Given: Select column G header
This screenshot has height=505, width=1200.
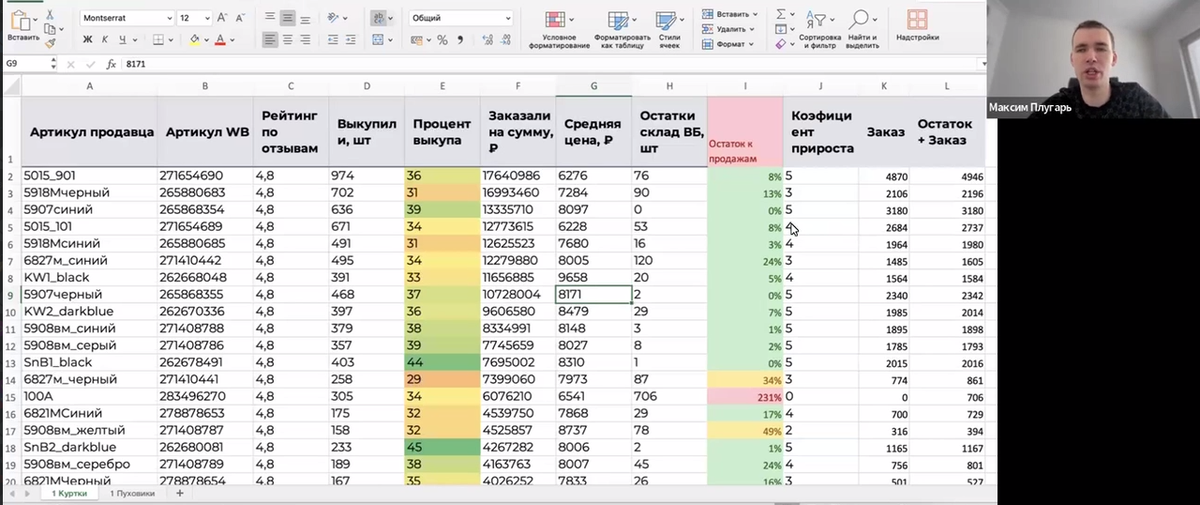Looking at the screenshot, I should (x=594, y=86).
